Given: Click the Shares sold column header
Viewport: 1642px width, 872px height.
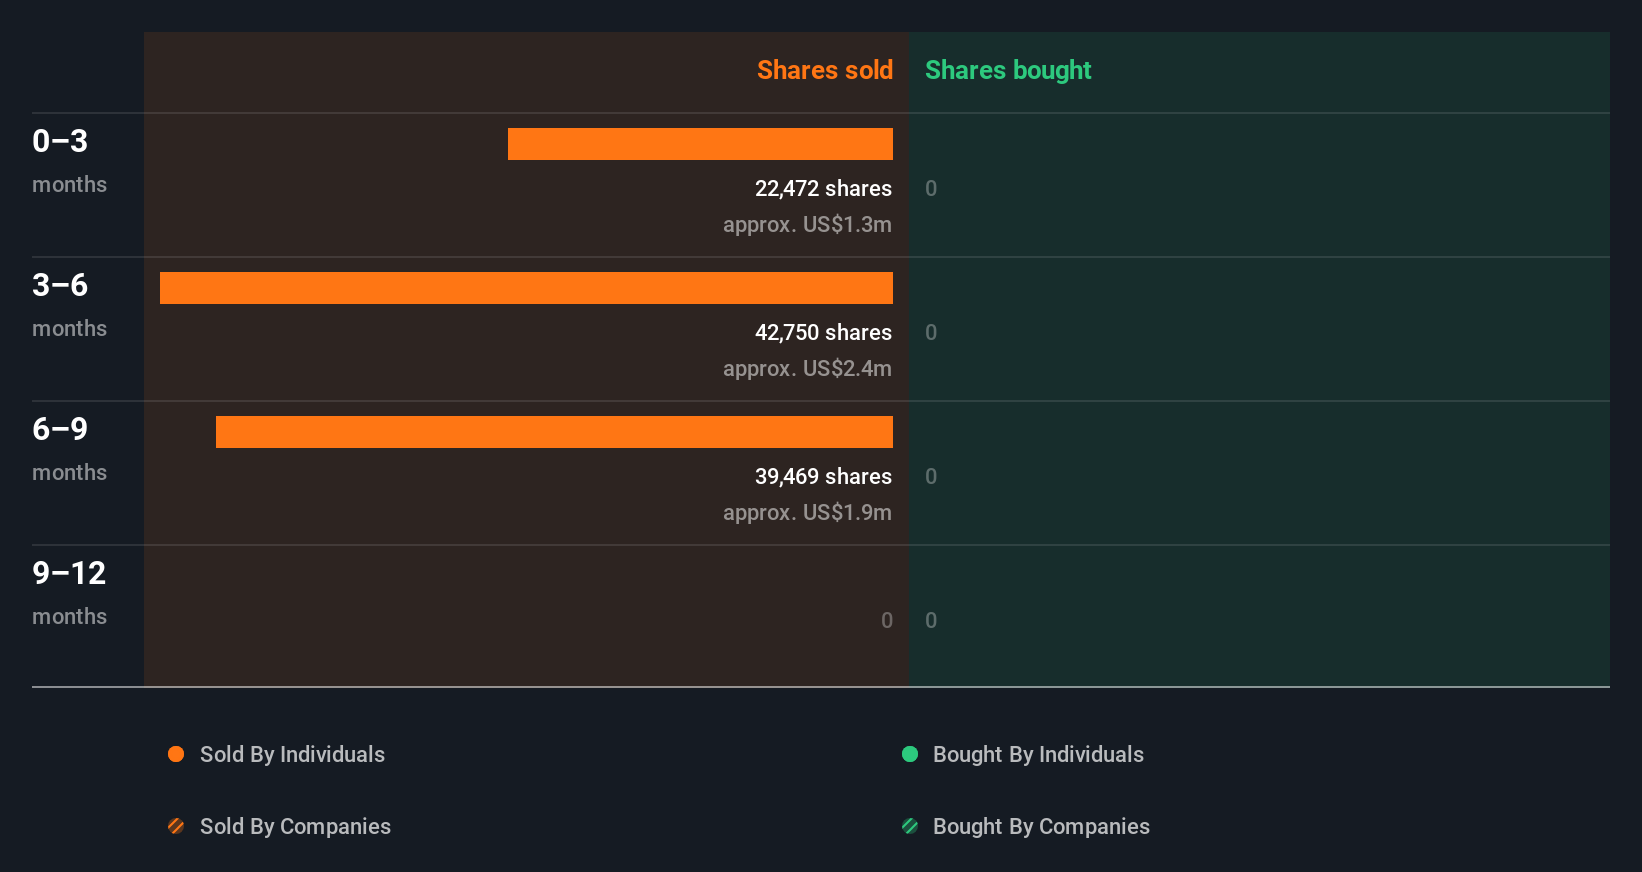Looking at the screenshot, I should (x=825, y=70).
